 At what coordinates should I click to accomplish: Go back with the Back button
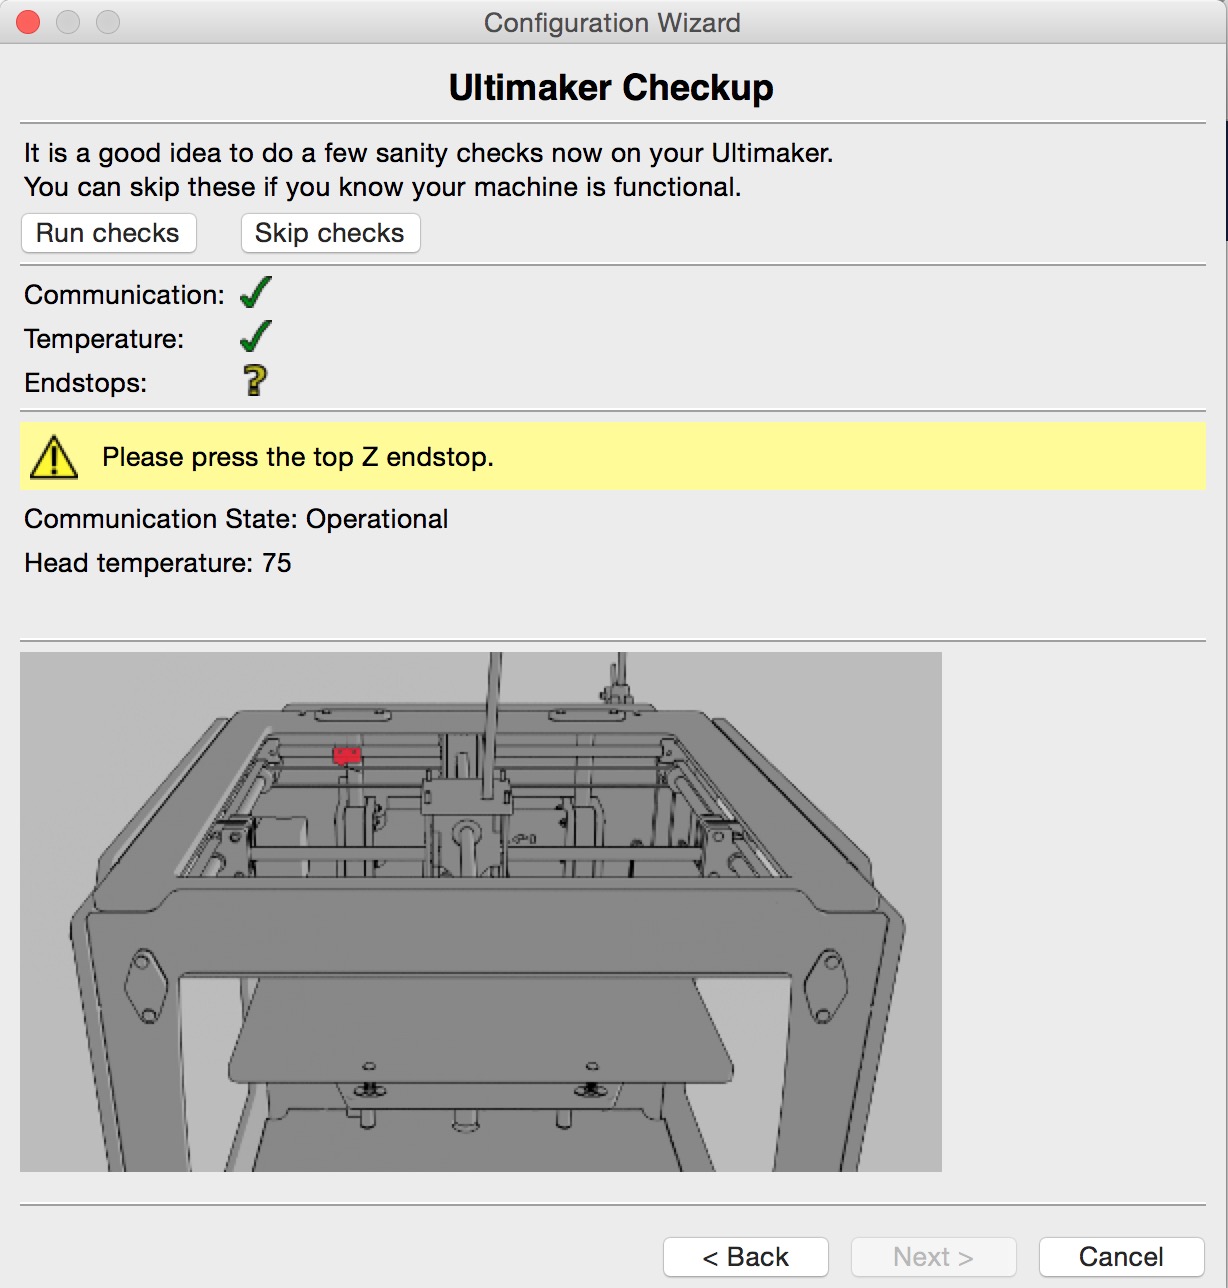pyautogui.click(x=746, y=1257)
